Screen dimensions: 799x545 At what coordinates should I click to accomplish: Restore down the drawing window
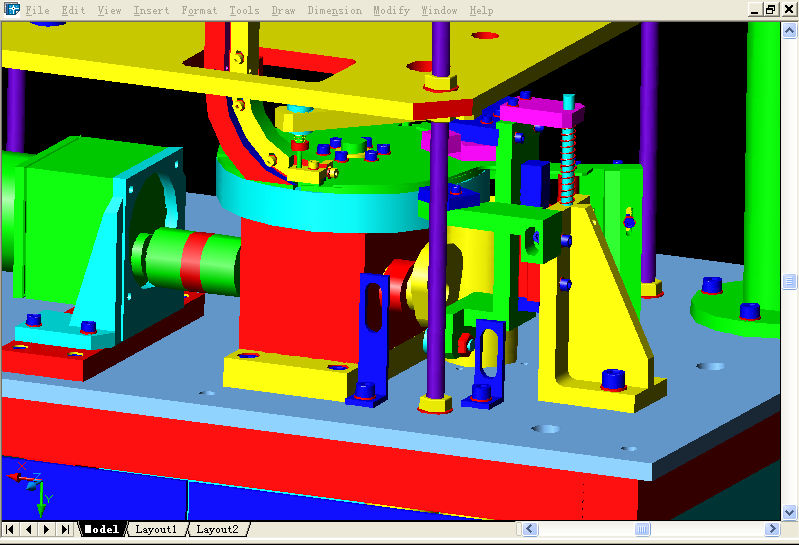[x=770, y=10]
